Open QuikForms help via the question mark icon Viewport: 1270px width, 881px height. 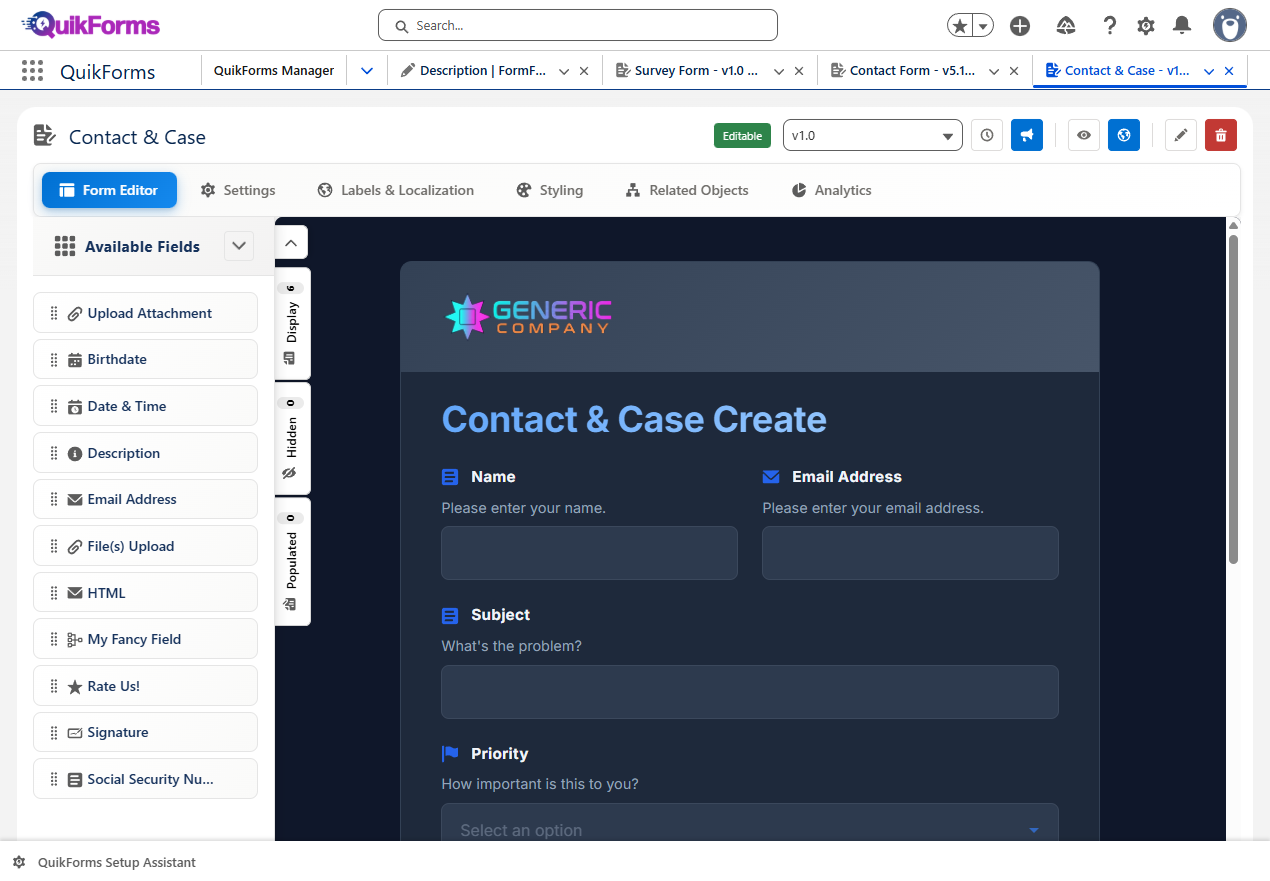point(1110,25)
